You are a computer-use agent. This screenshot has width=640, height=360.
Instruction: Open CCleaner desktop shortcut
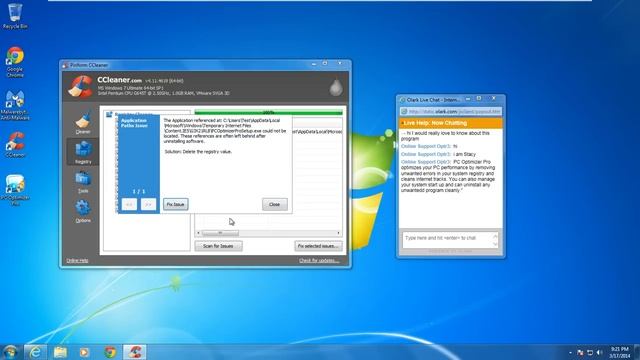(15, 145)
